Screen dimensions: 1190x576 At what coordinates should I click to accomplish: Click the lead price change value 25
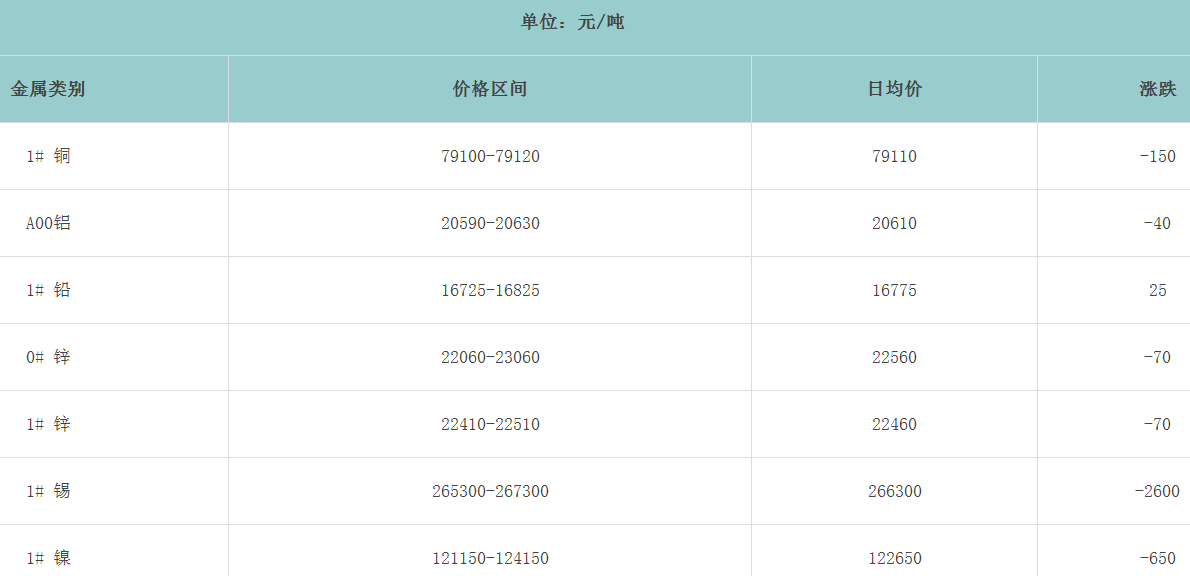[1157, 290]
